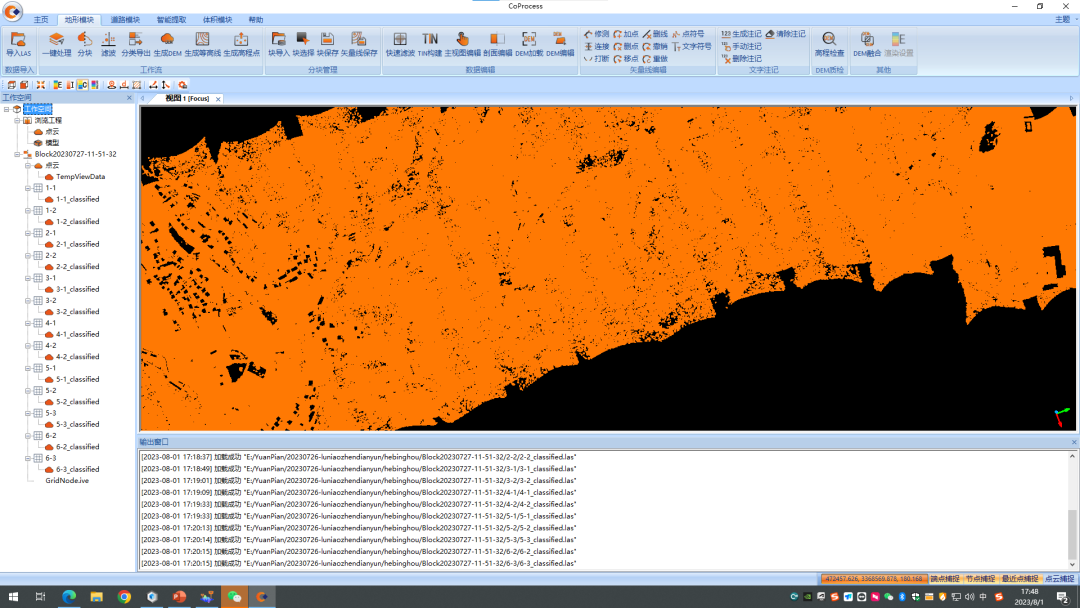Collapse the 5-3 block node
This screenshot has width=1080, height=608.
click(28, 413)
